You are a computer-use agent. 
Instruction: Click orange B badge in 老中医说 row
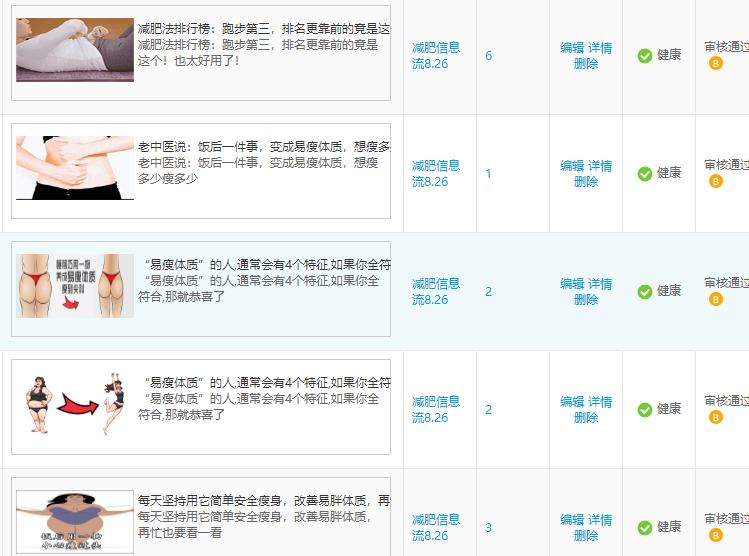point(715,181)
